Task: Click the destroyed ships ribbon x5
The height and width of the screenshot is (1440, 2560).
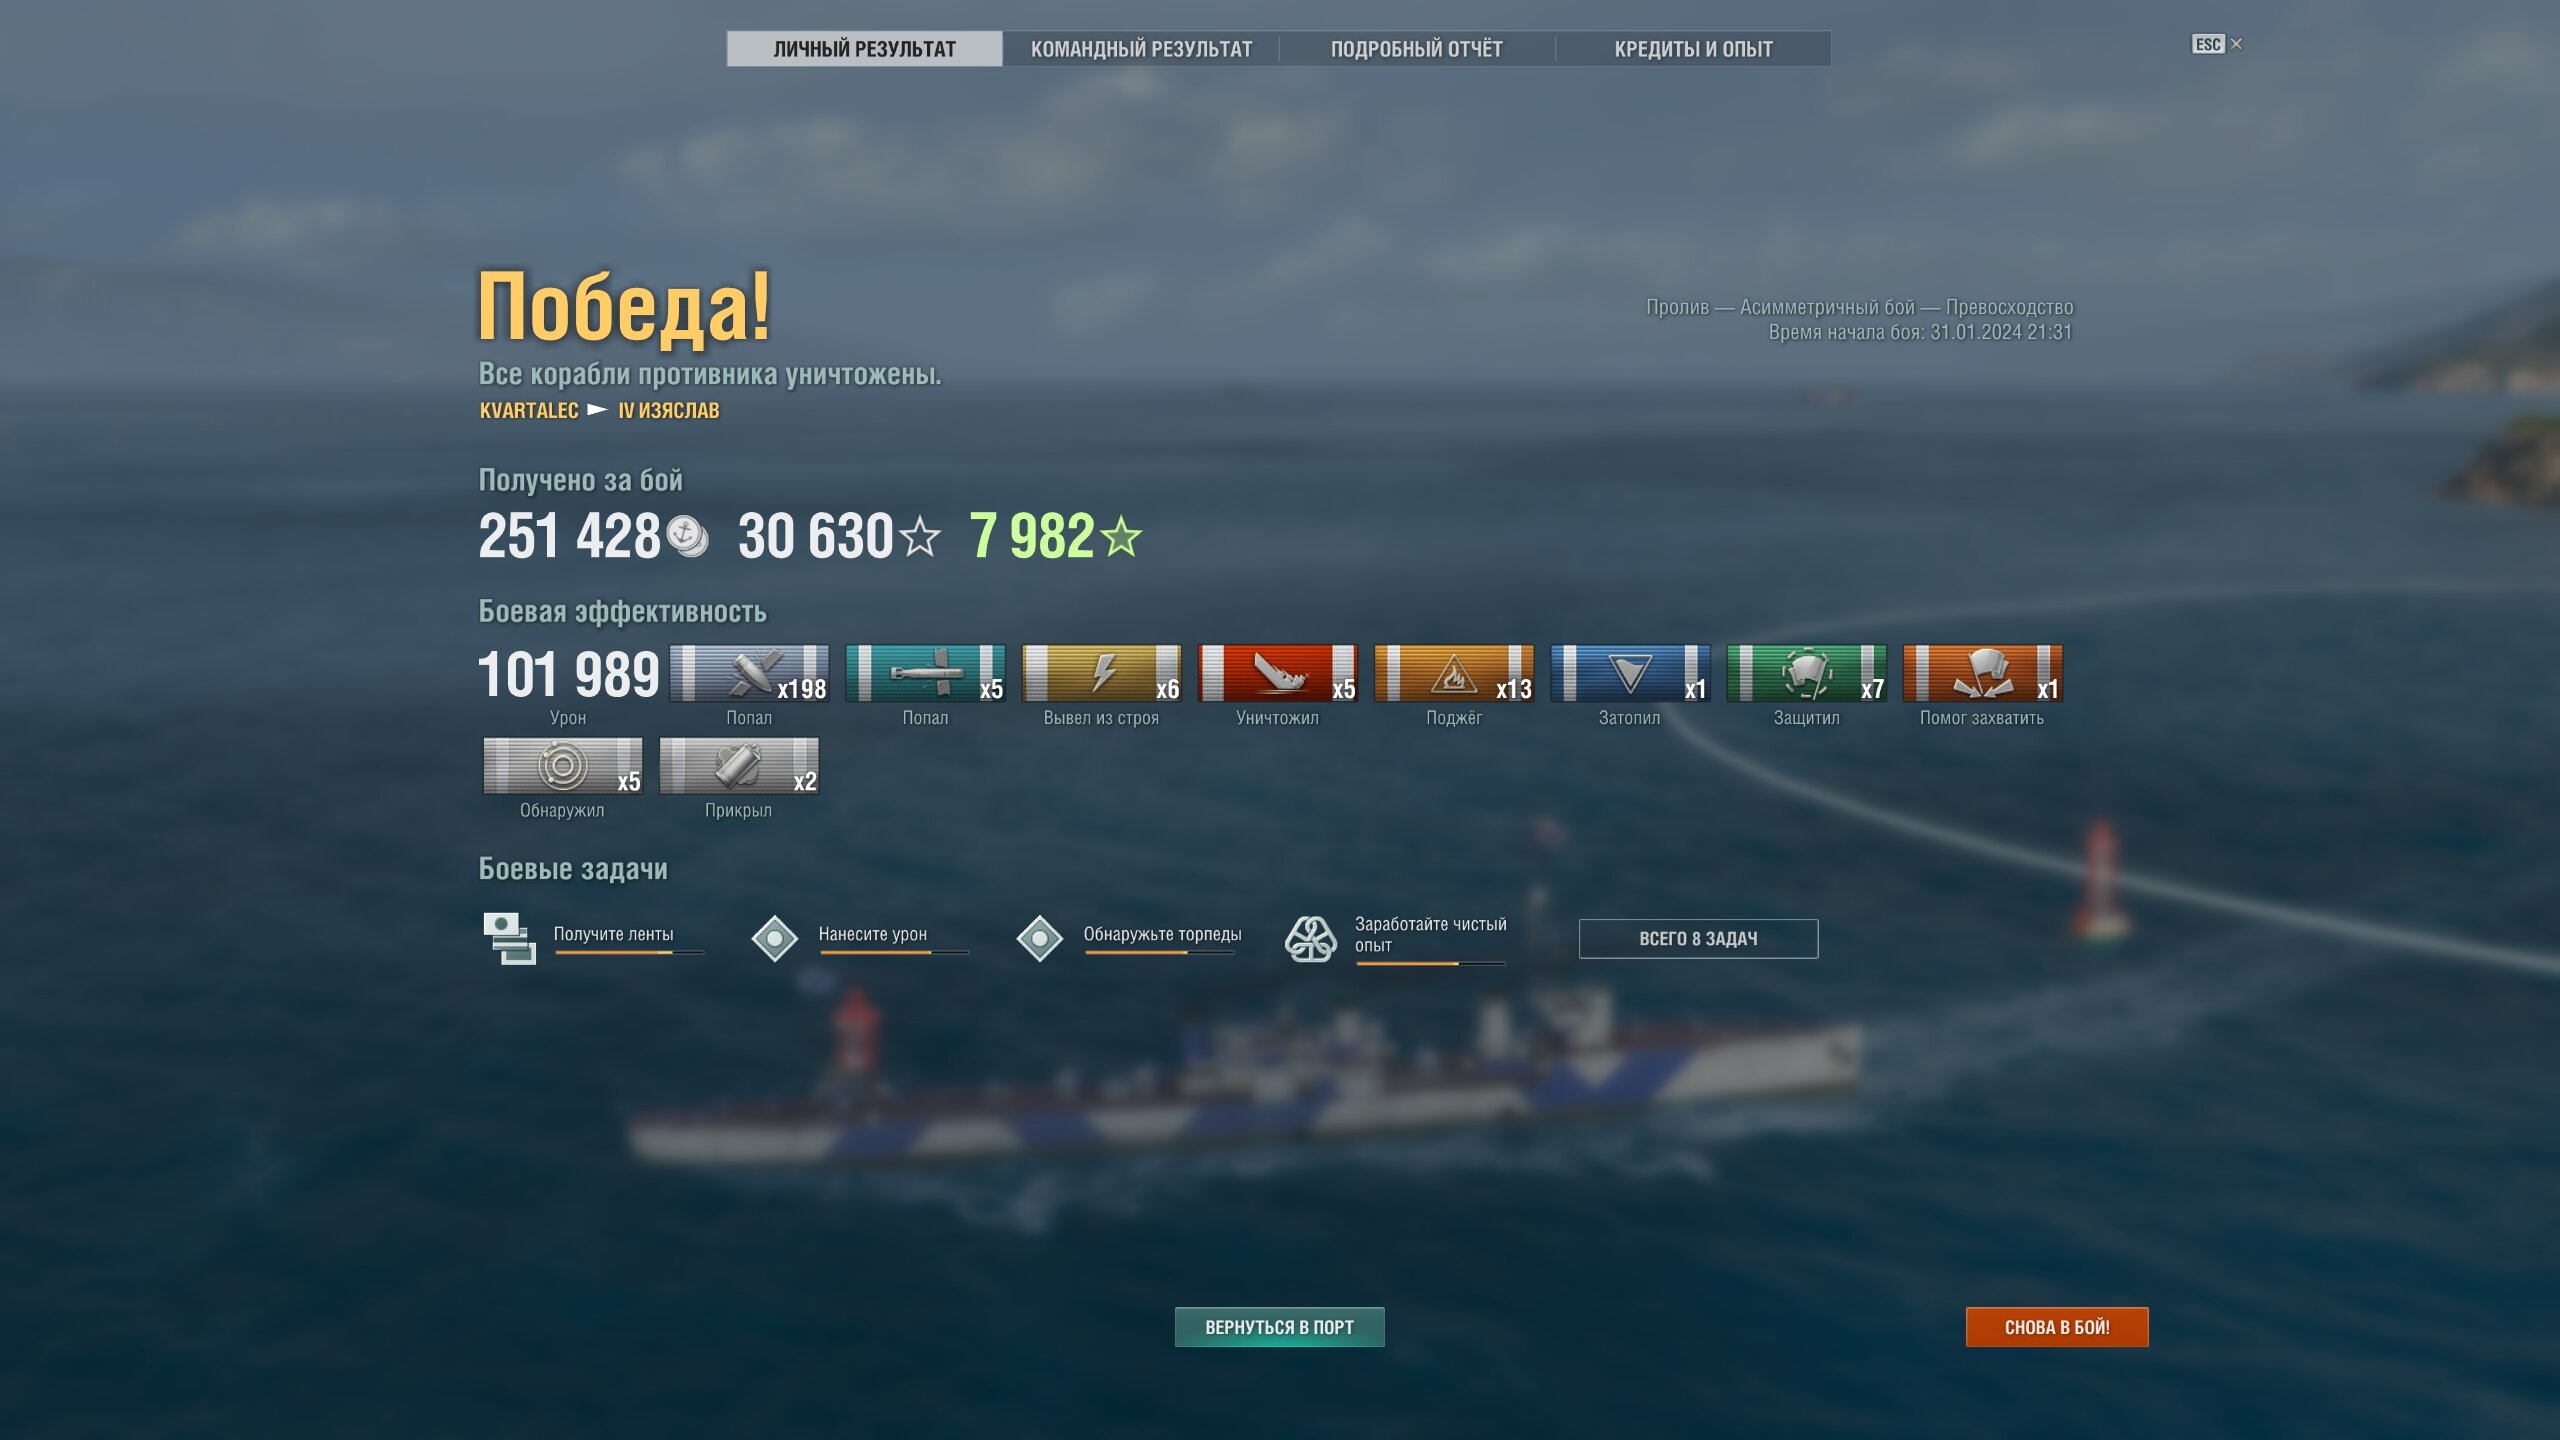Action: click(1277, 673)
